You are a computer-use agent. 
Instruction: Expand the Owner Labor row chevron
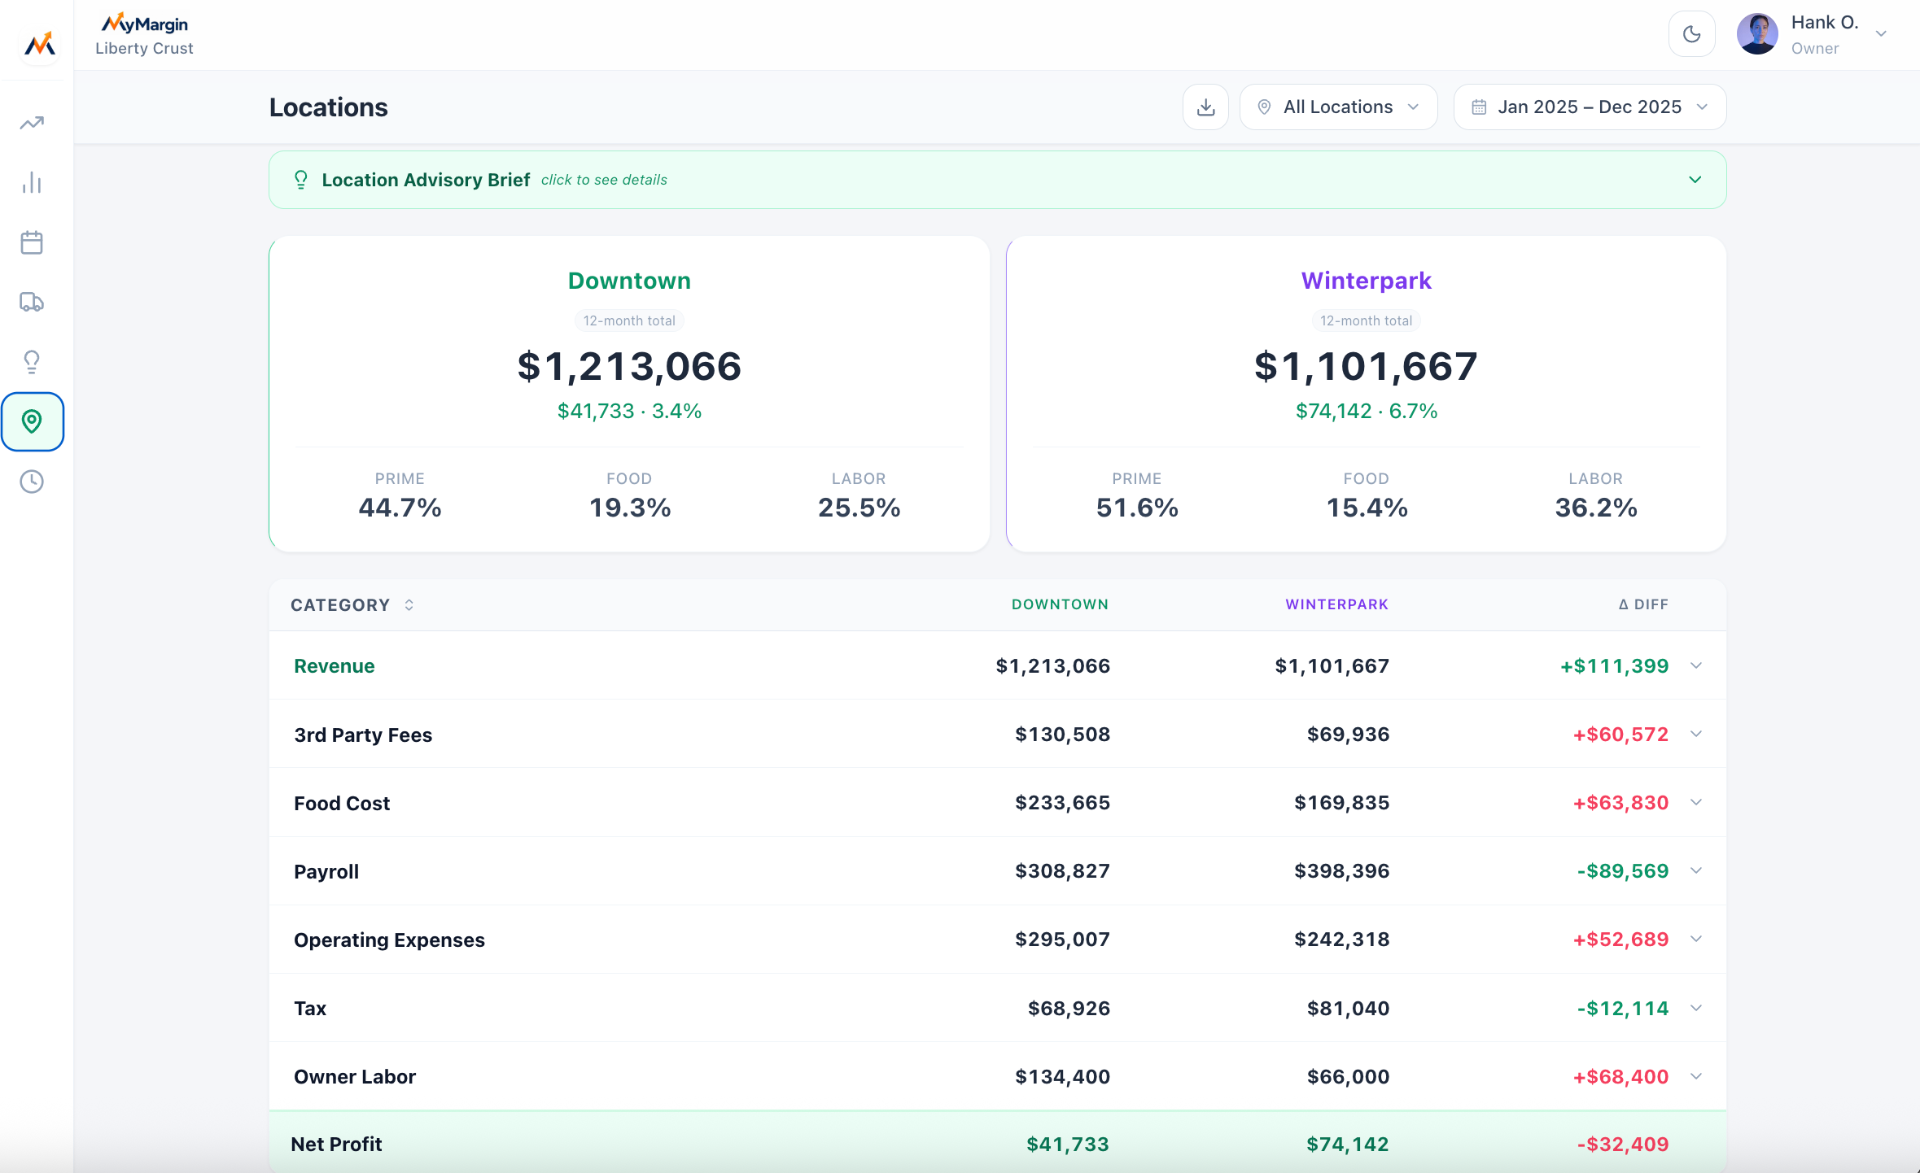coord(1696,1076)
